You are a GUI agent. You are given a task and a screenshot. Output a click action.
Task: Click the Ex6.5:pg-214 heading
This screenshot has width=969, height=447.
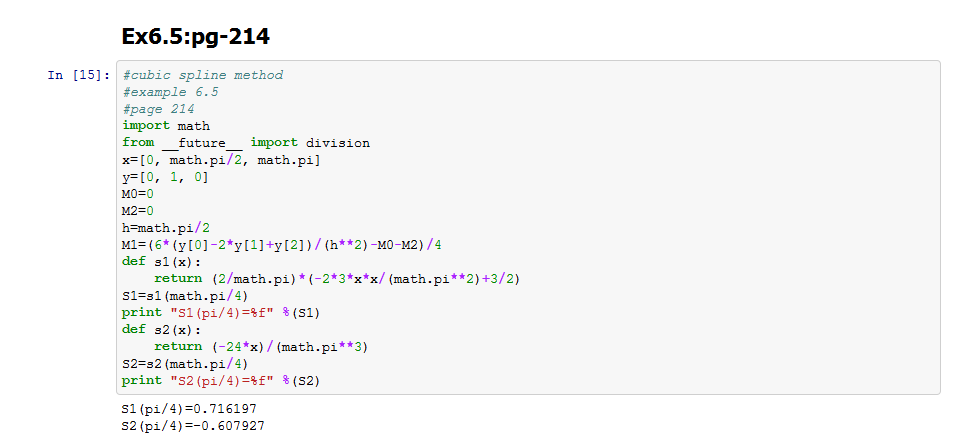click(x=195, y=37)
